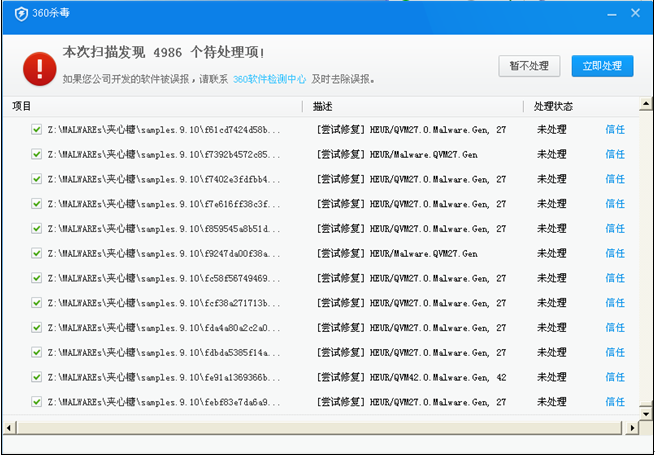The height and width of the screenshot is (457, 655).
Task: Click the HEUR/Malware.QVM27.Gen description for f9247da00f38a
Action: coord(397,254)
